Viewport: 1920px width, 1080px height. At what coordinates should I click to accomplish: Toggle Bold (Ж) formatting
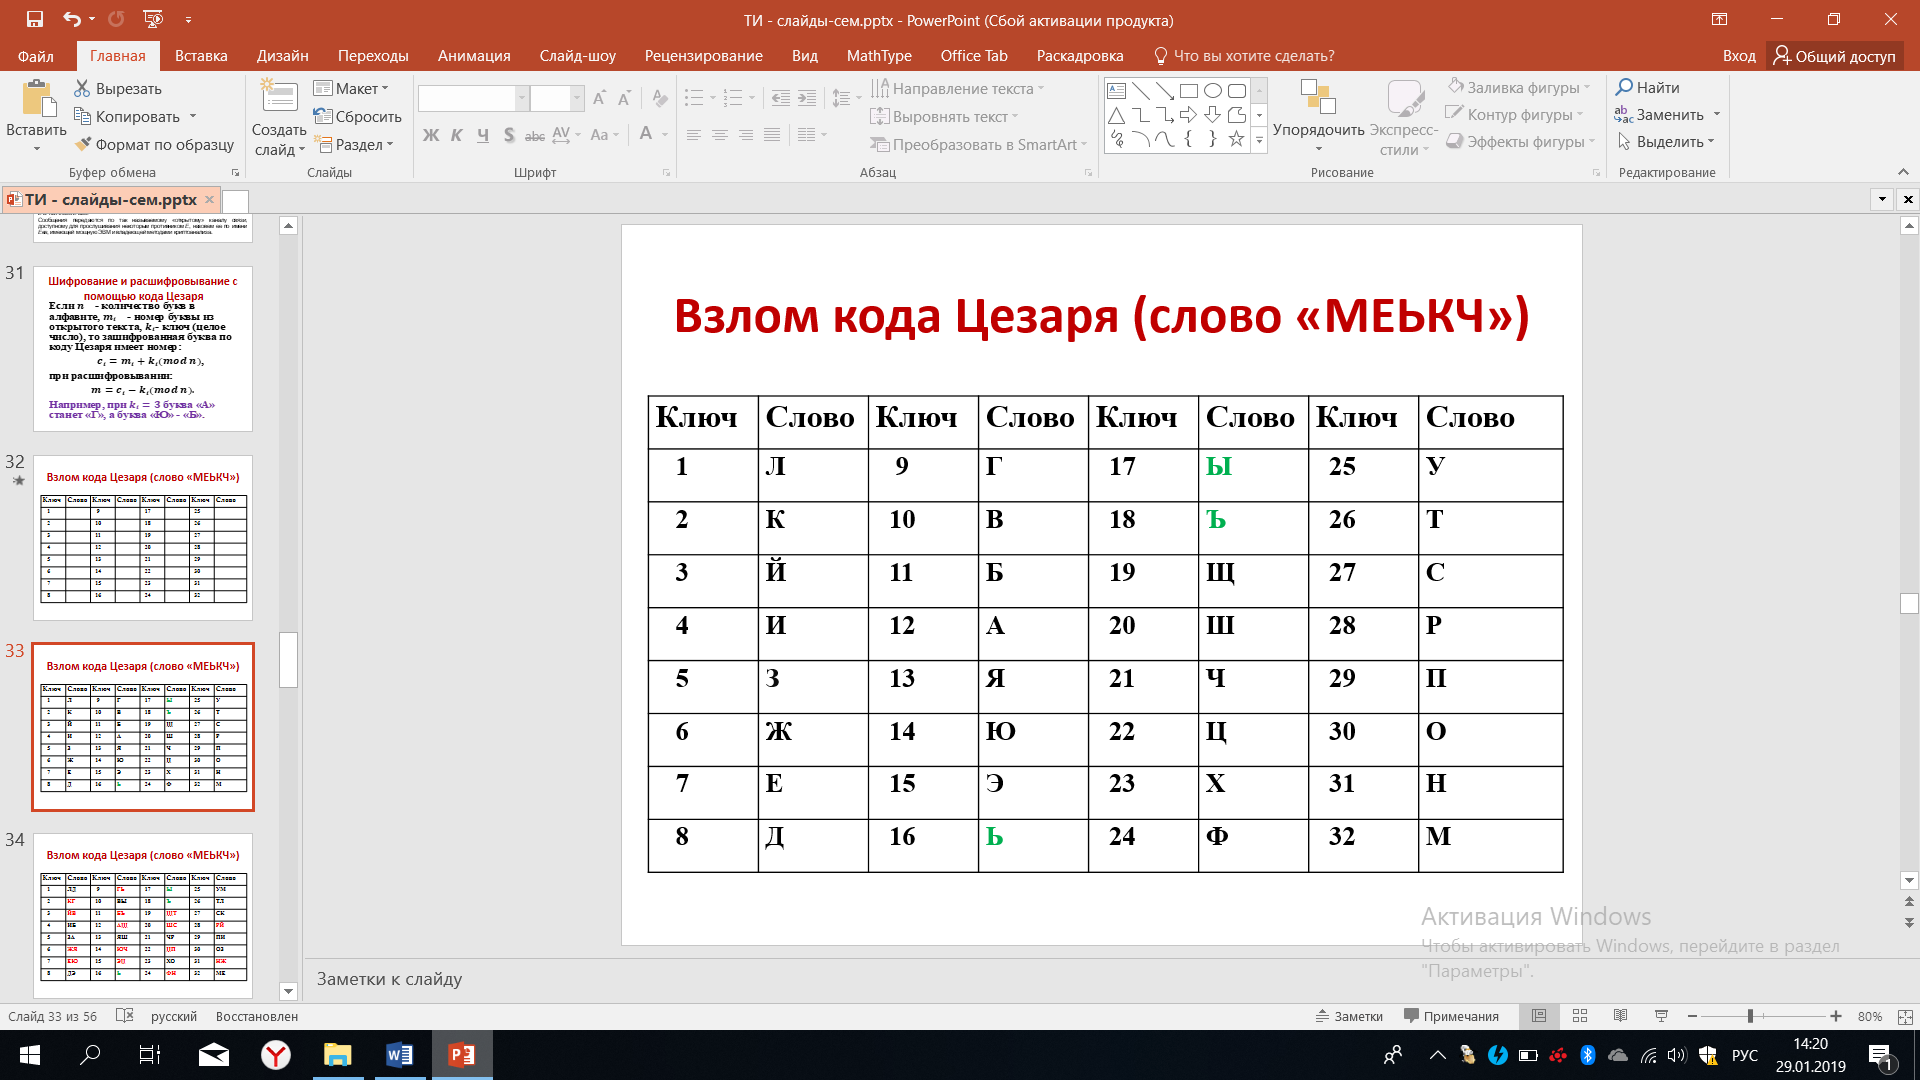point(430,135)
